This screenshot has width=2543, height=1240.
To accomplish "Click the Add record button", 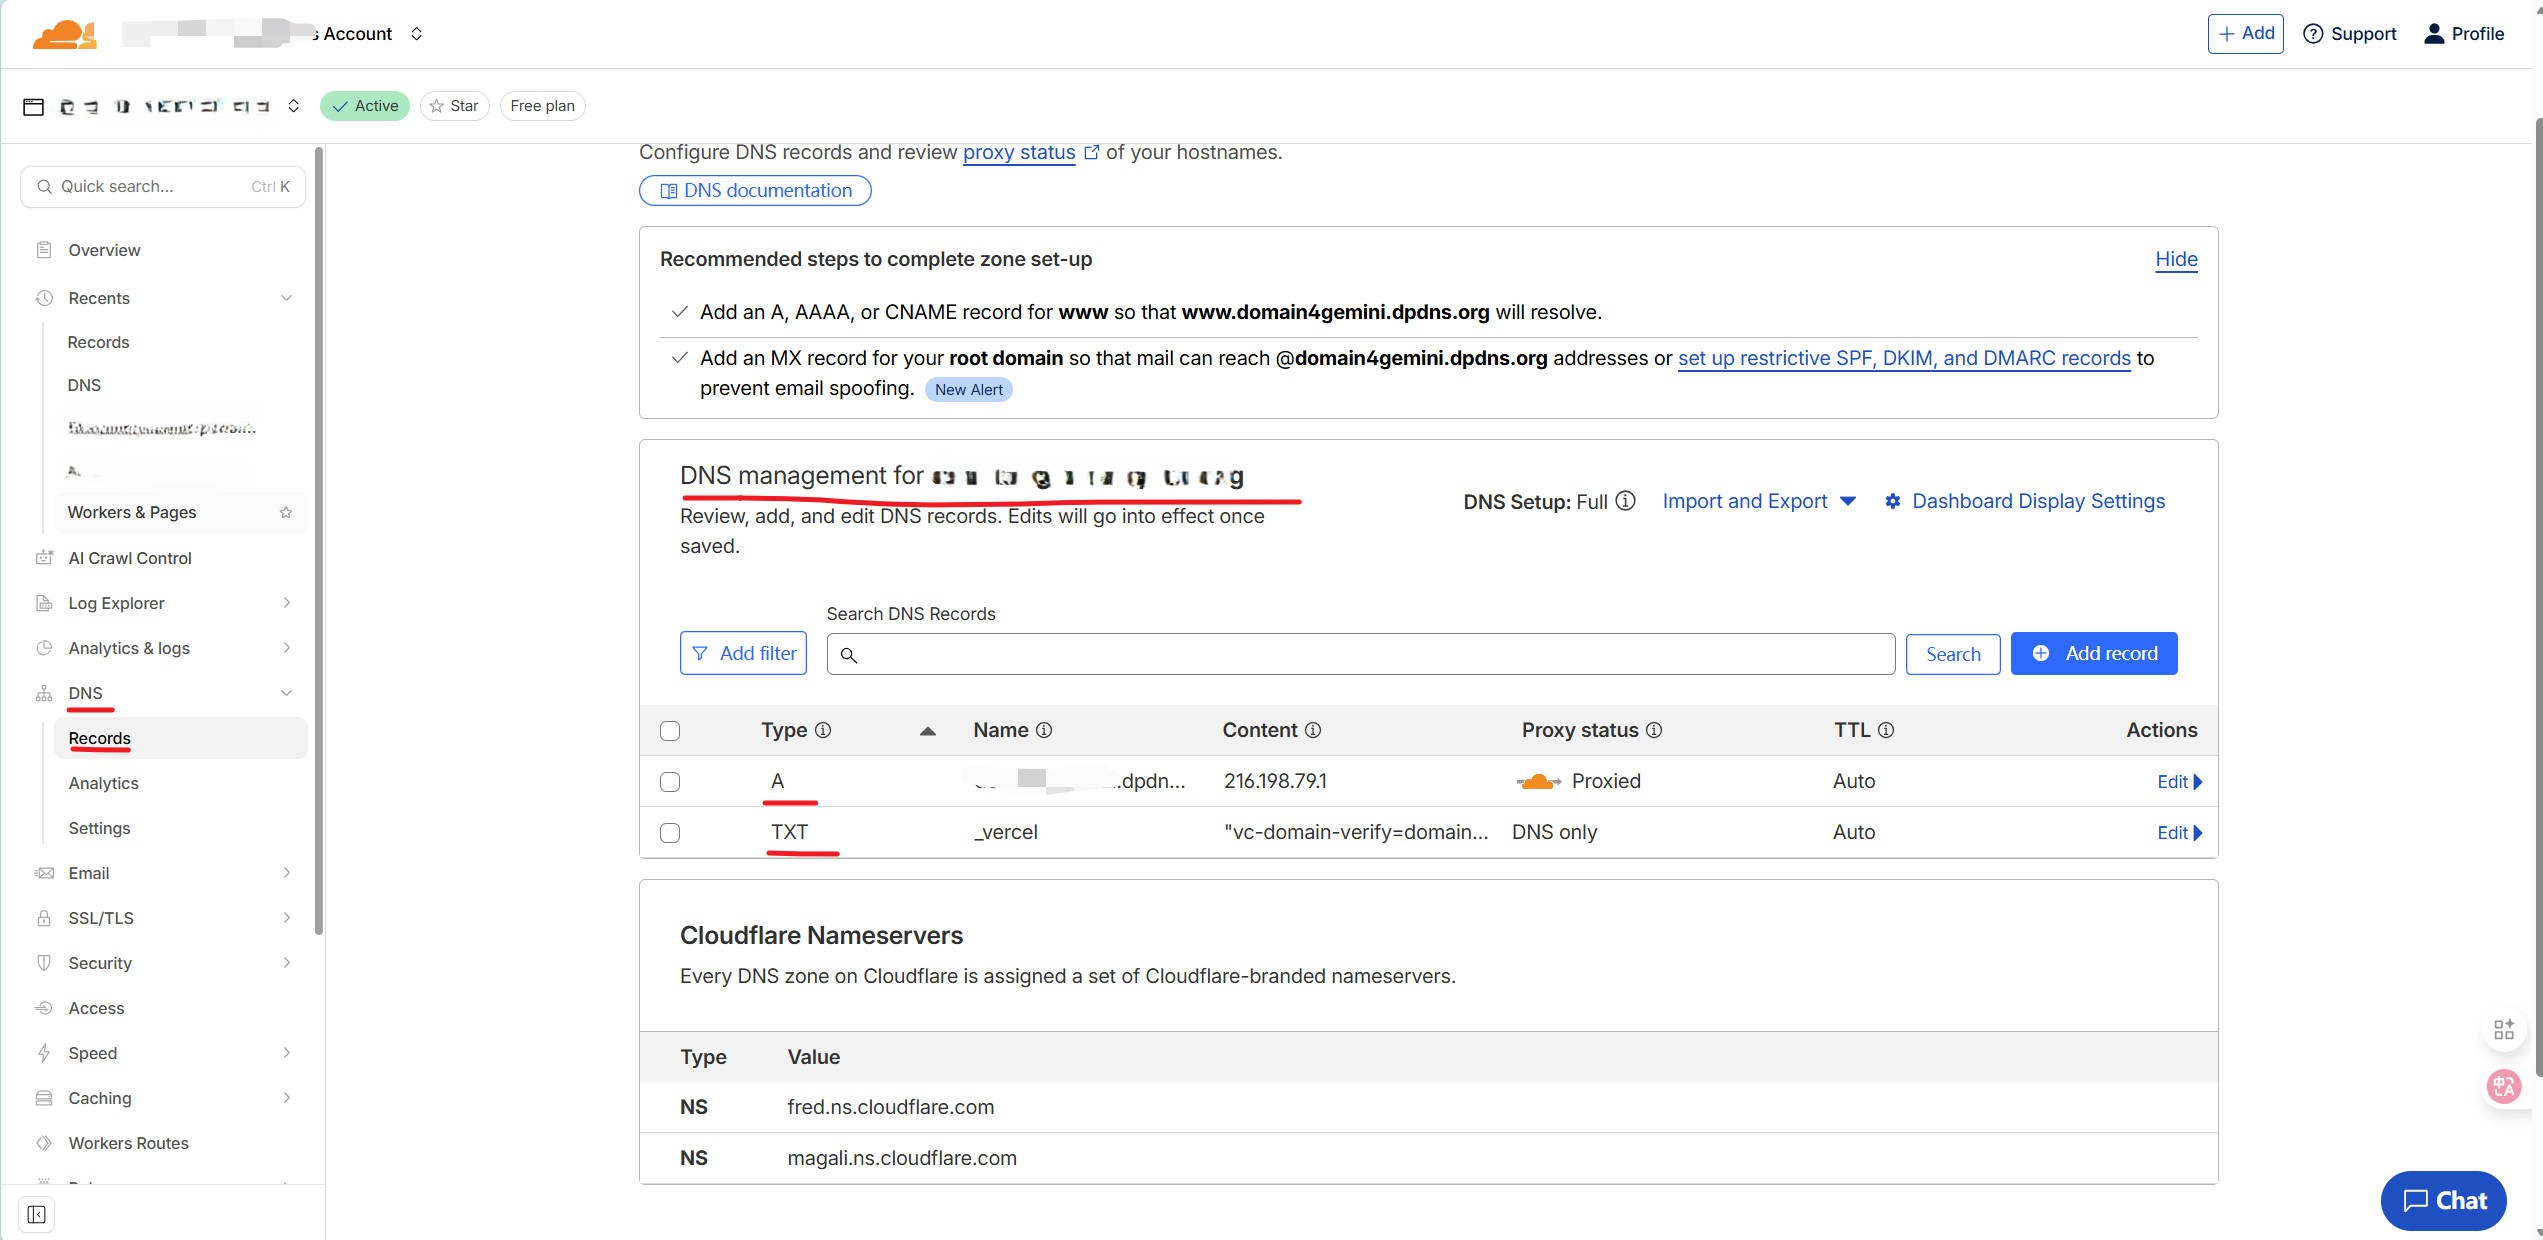I will pos(2093,653).
